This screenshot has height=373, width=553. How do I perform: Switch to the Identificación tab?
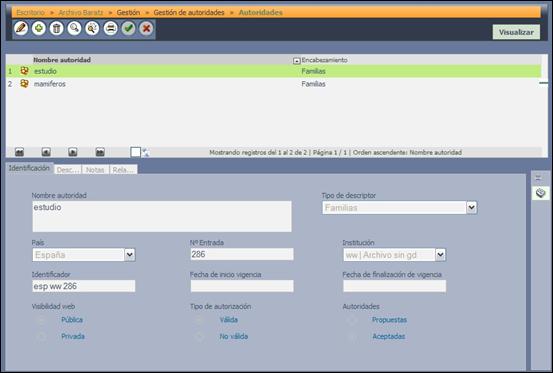pos(29,168)
